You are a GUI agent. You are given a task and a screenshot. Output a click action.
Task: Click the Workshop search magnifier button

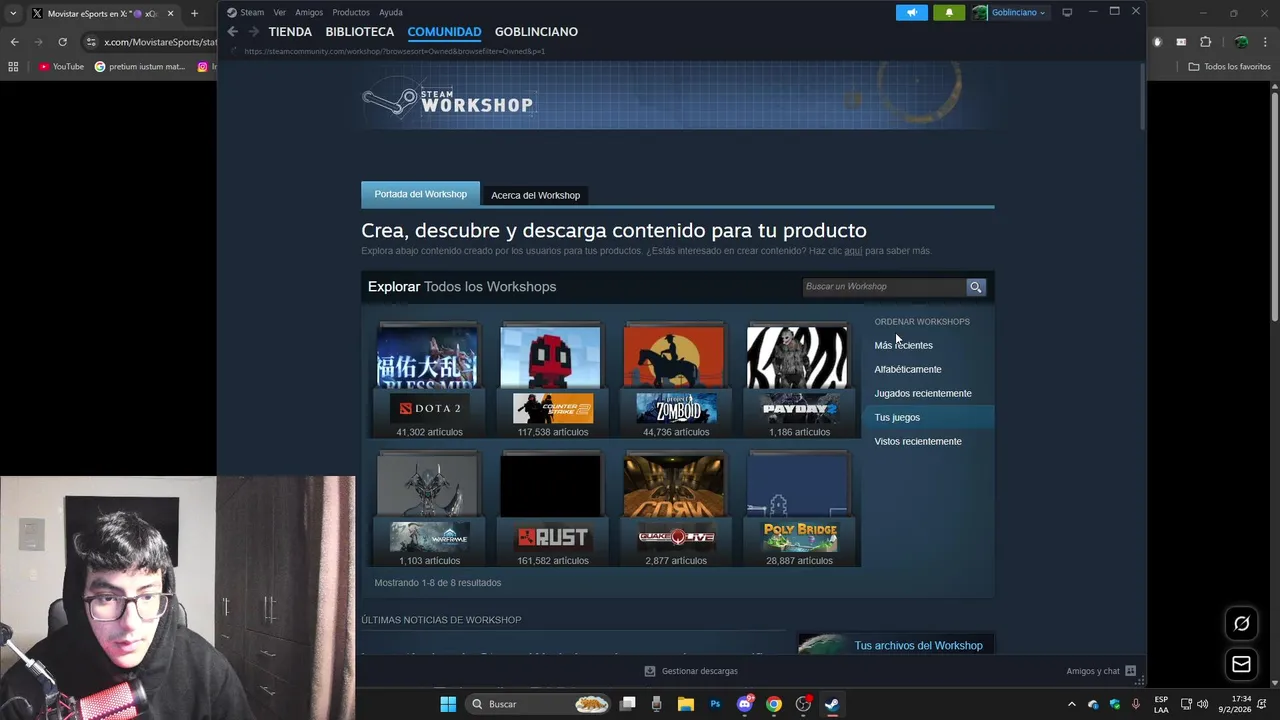[x=976, y=287]
